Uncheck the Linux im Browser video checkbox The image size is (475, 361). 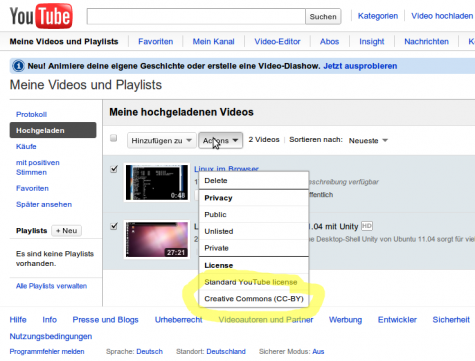[114, 169]
